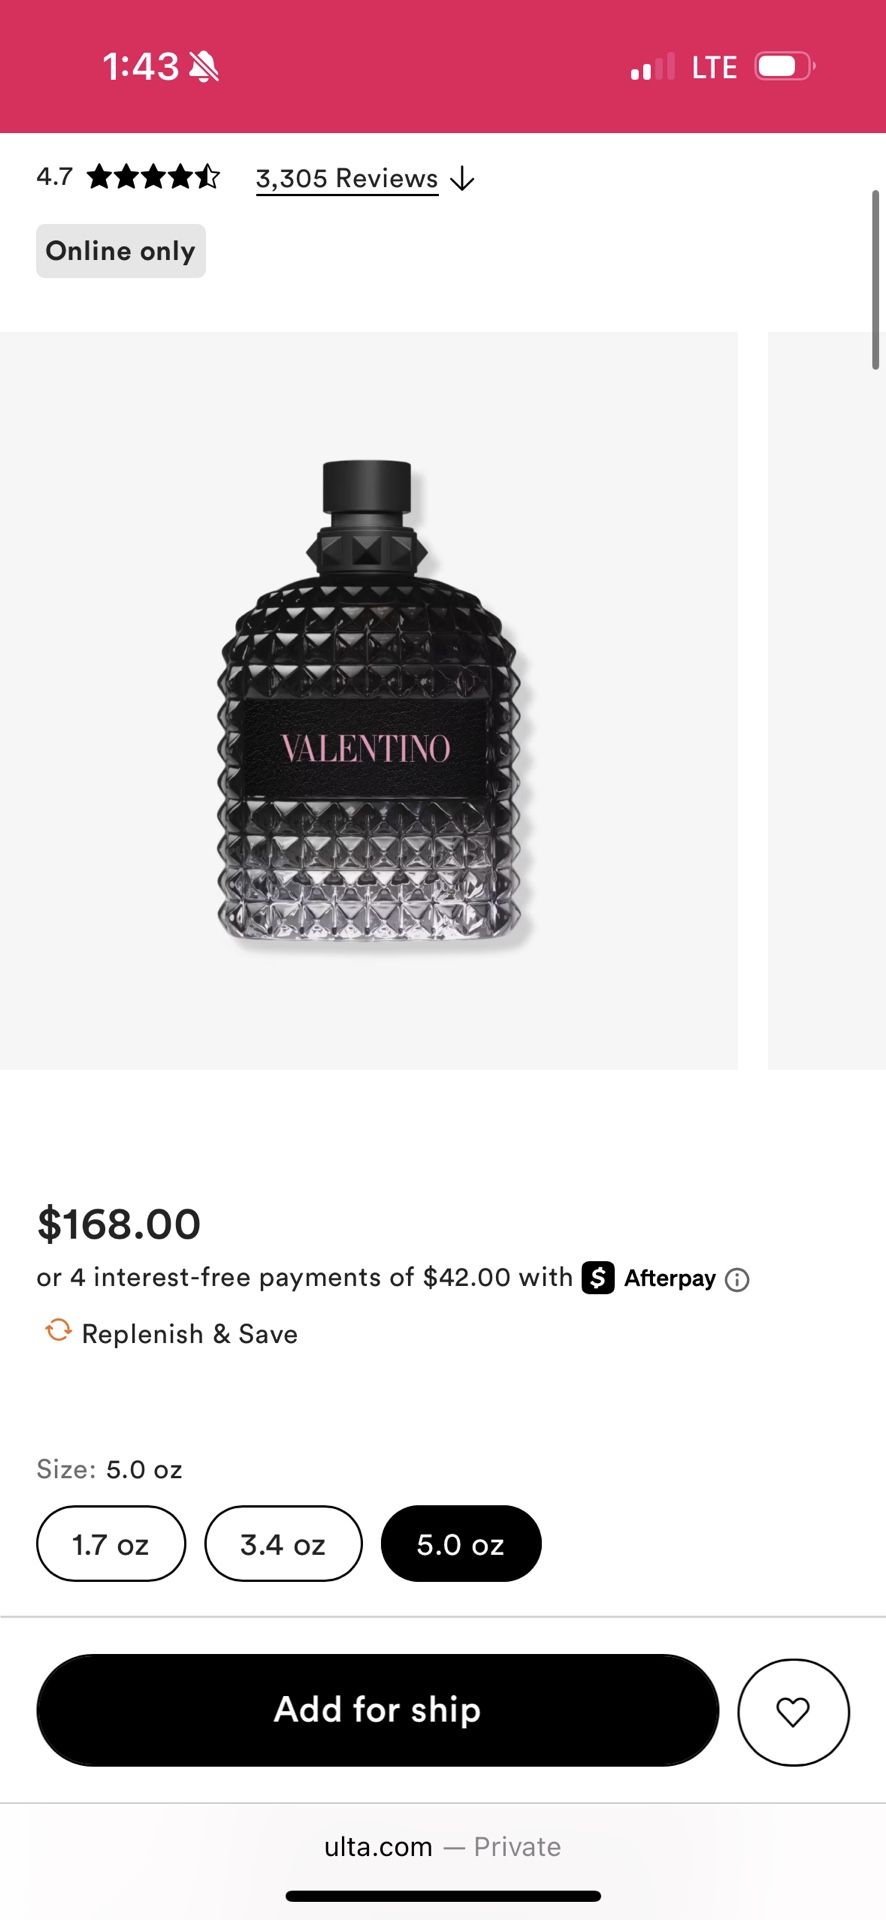This screenshot has width=886, height=1920.
Task: Tap the star rating next to 4.7
Action: (x=152, y=176)
